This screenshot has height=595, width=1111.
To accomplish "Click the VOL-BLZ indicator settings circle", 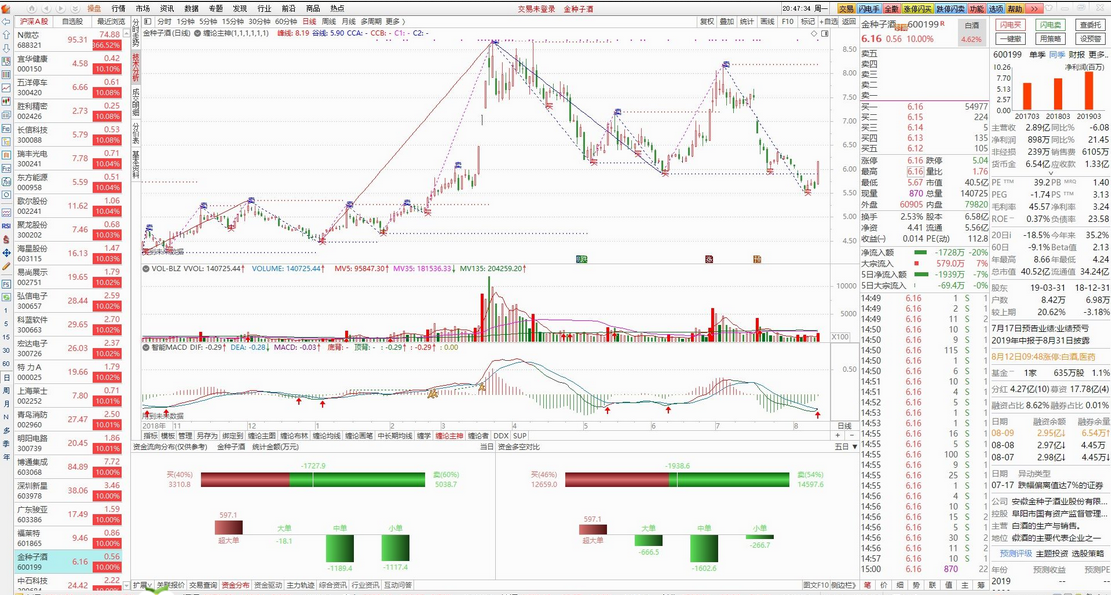I will point(146,269).
